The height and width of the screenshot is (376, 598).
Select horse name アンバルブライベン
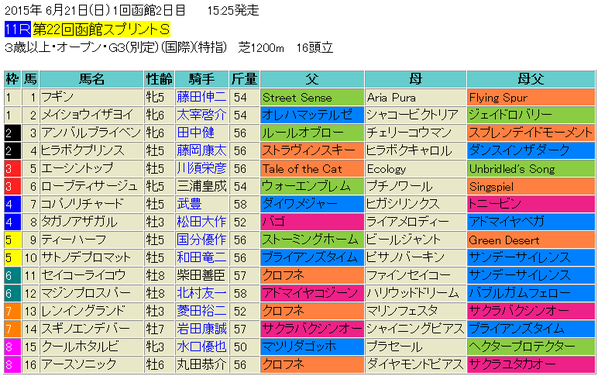point(91,133)
